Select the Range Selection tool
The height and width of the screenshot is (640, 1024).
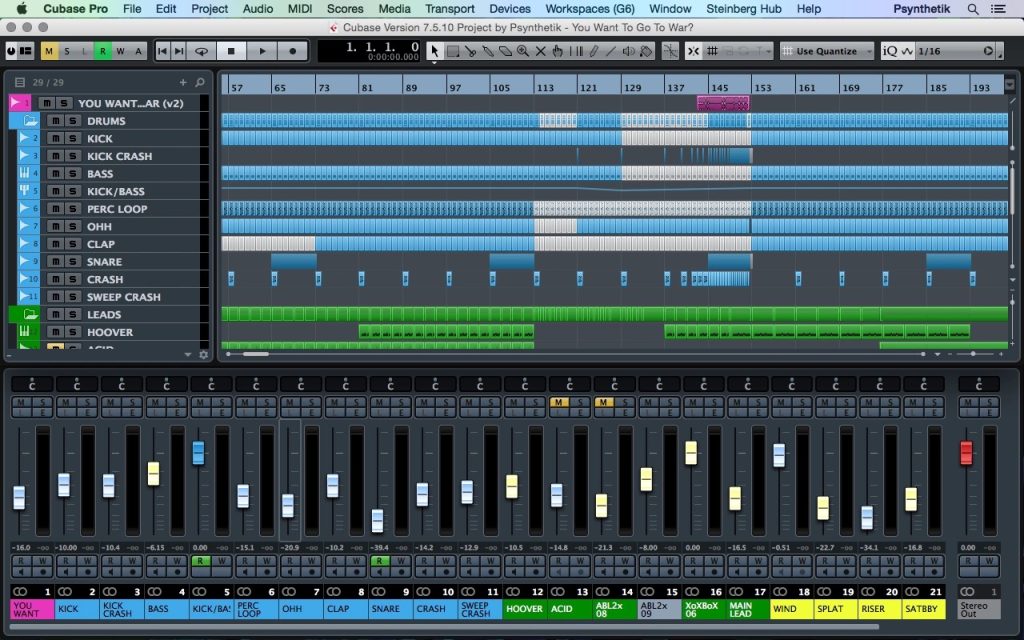coord(452,51)
